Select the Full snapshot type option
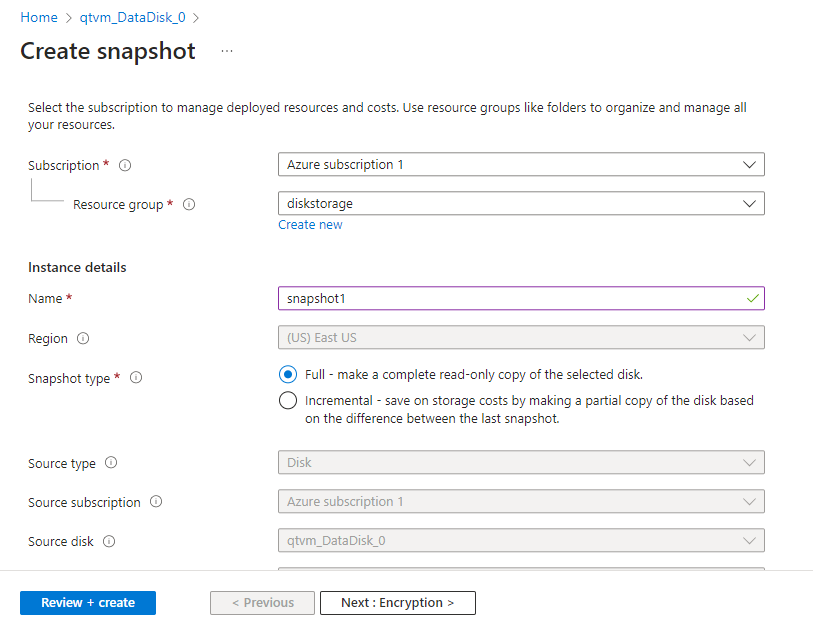The width and height of the screenshot is (813, 630). click(288, 374)
